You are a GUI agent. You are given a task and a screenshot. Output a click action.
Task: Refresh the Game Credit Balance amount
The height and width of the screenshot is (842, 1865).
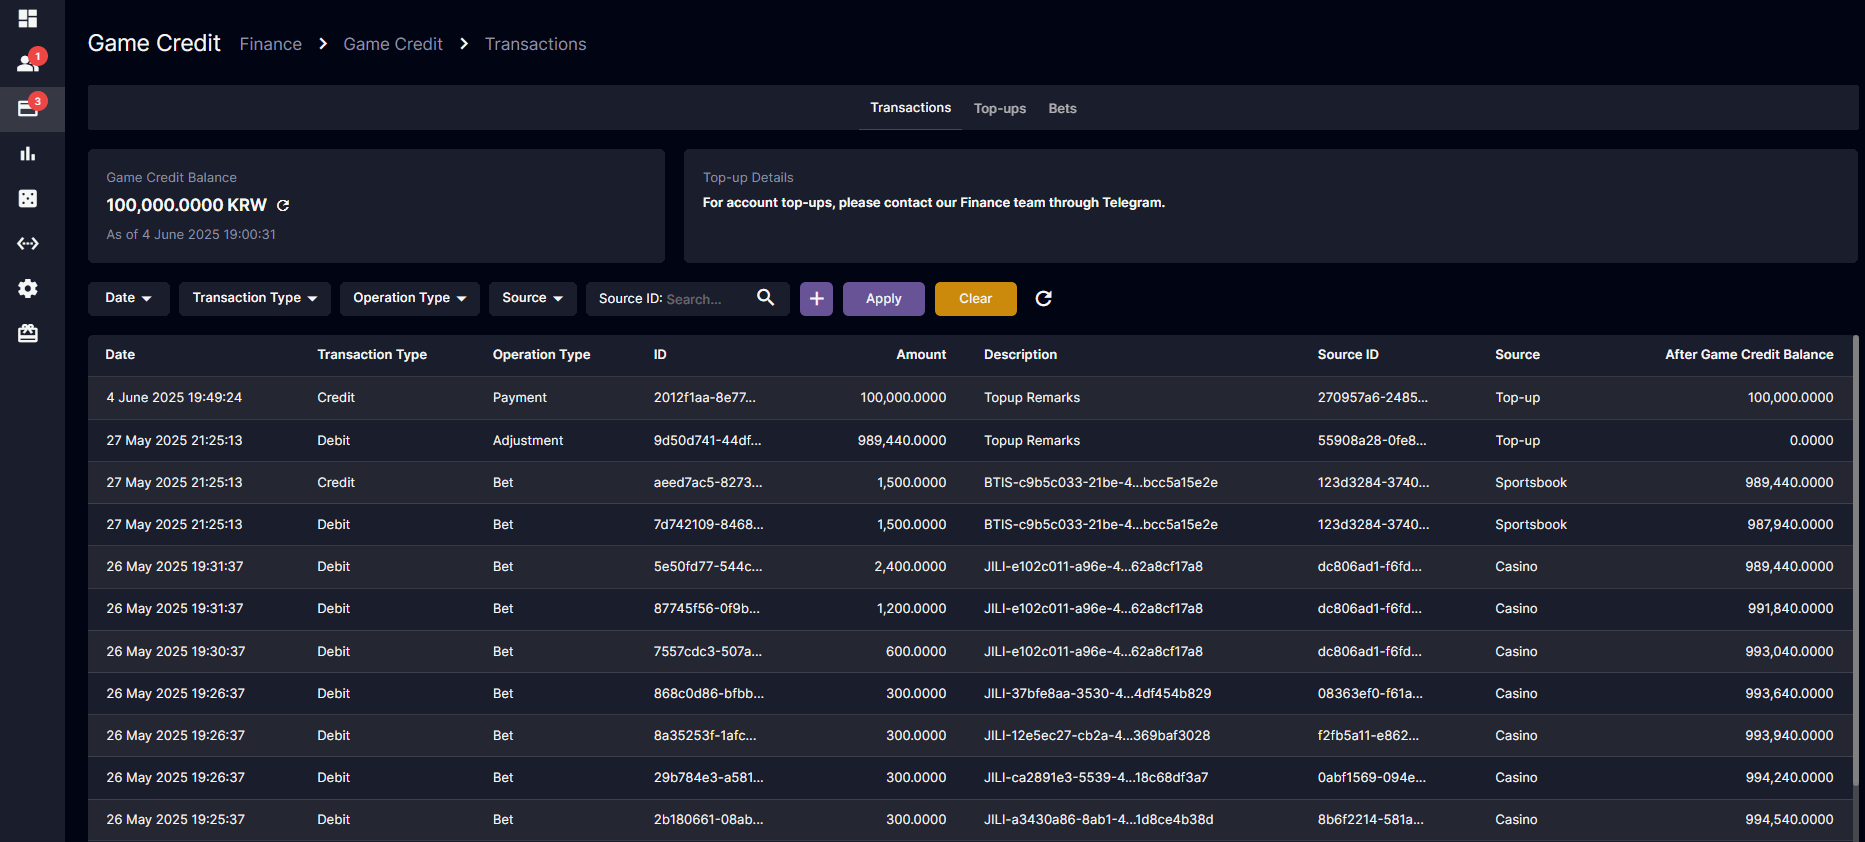point(283,205)
